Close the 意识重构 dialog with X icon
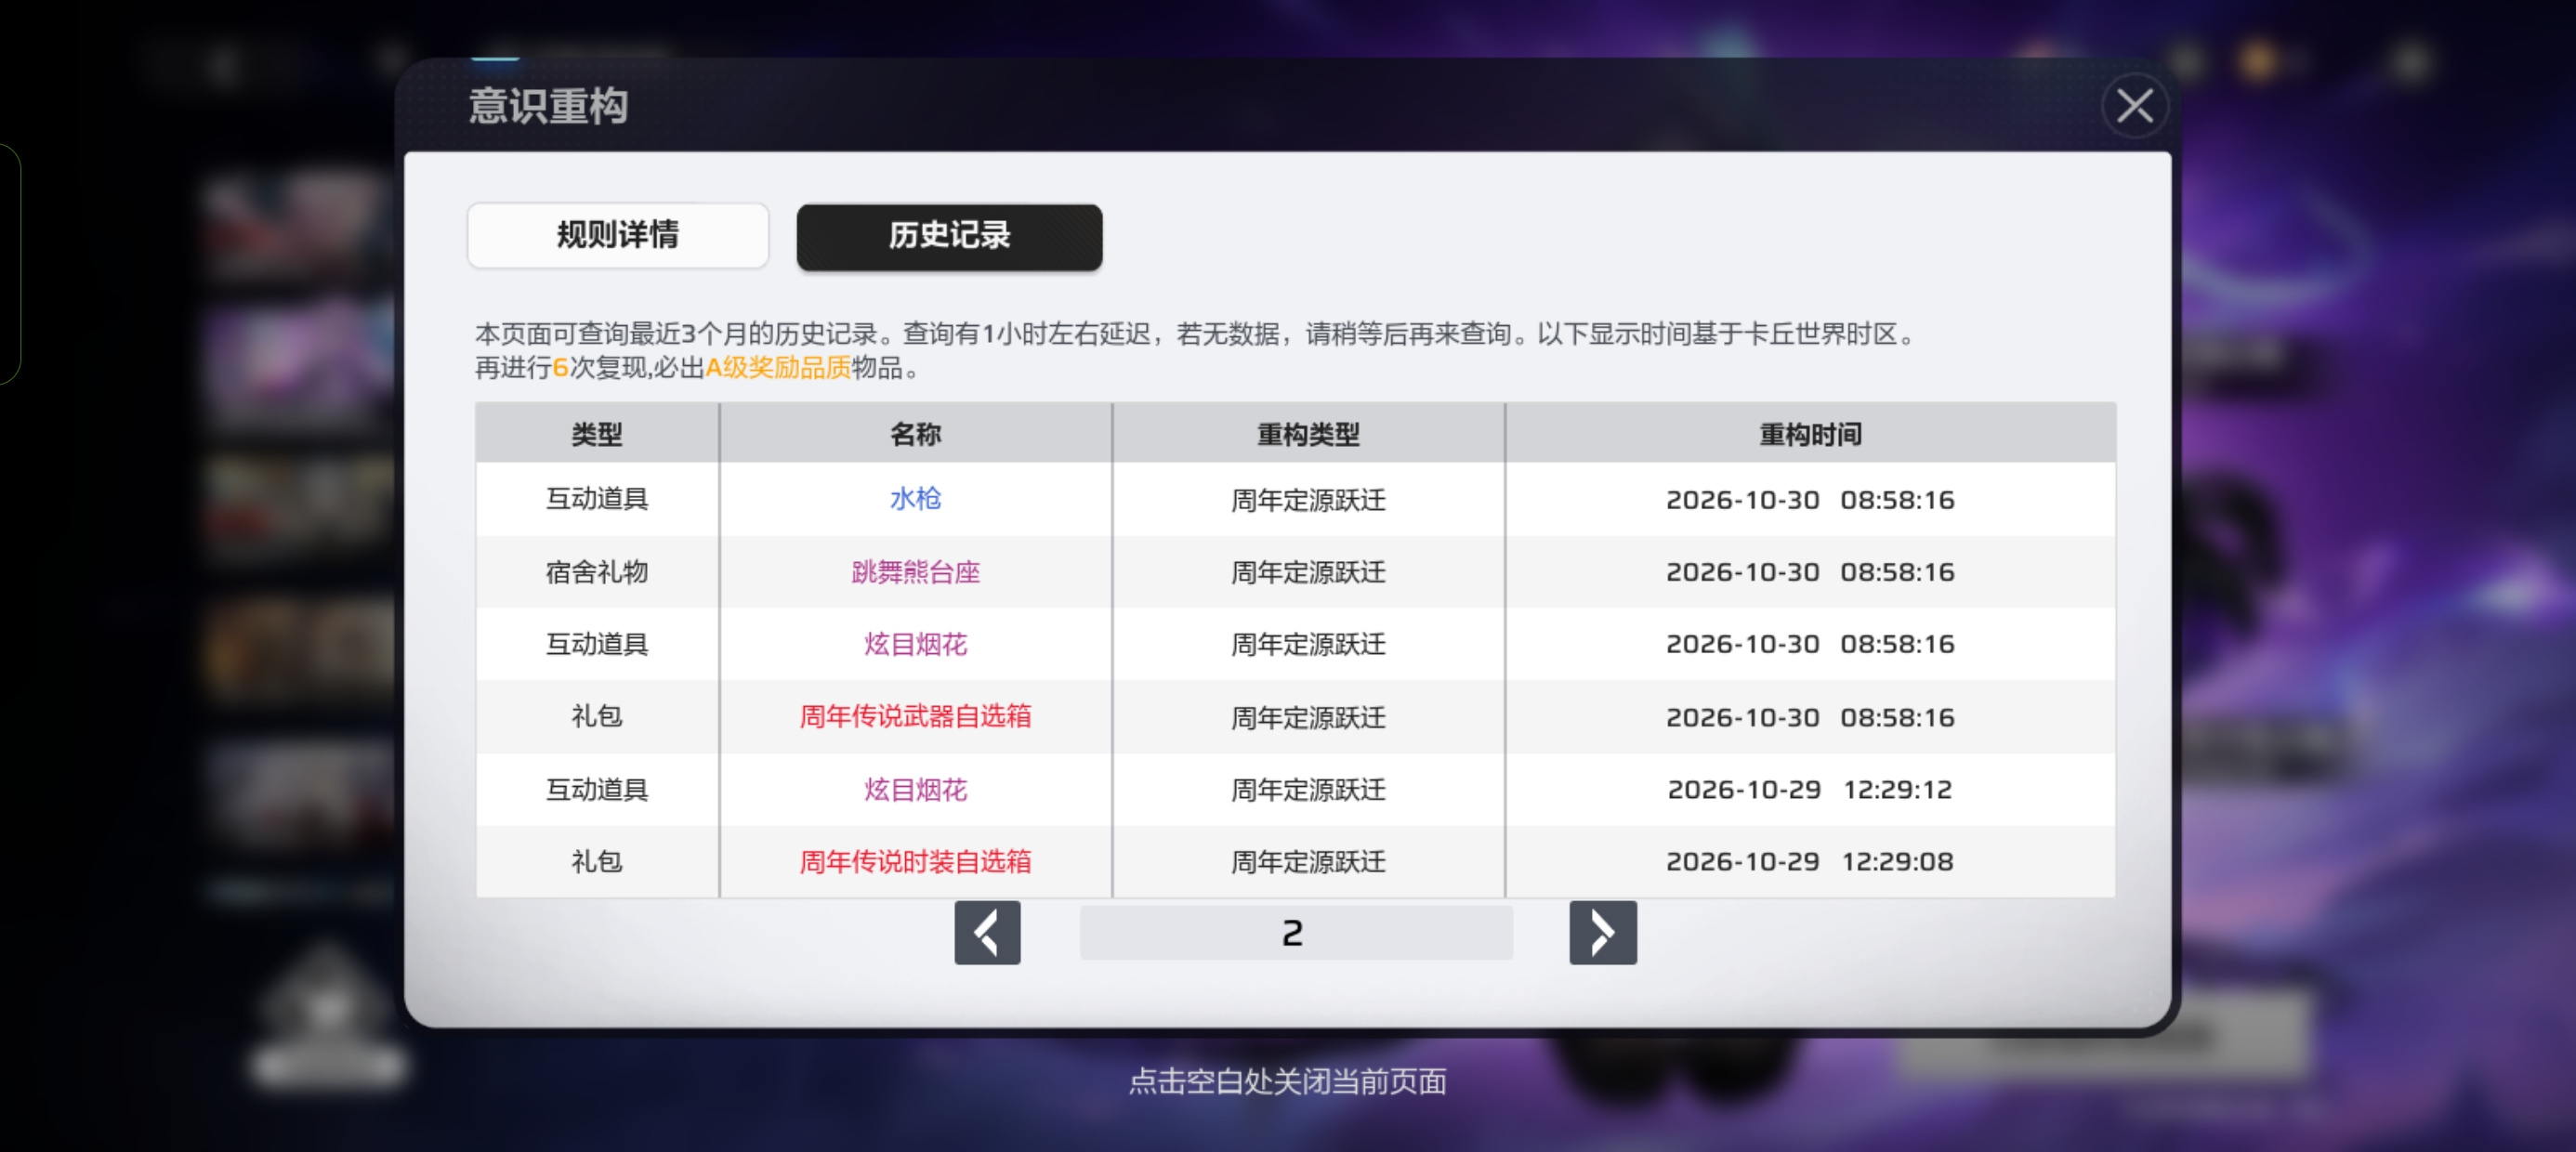Image resolution: width=2576 pixels, height=1152 pixels. pyautogui.click(x=2134, y=106)
